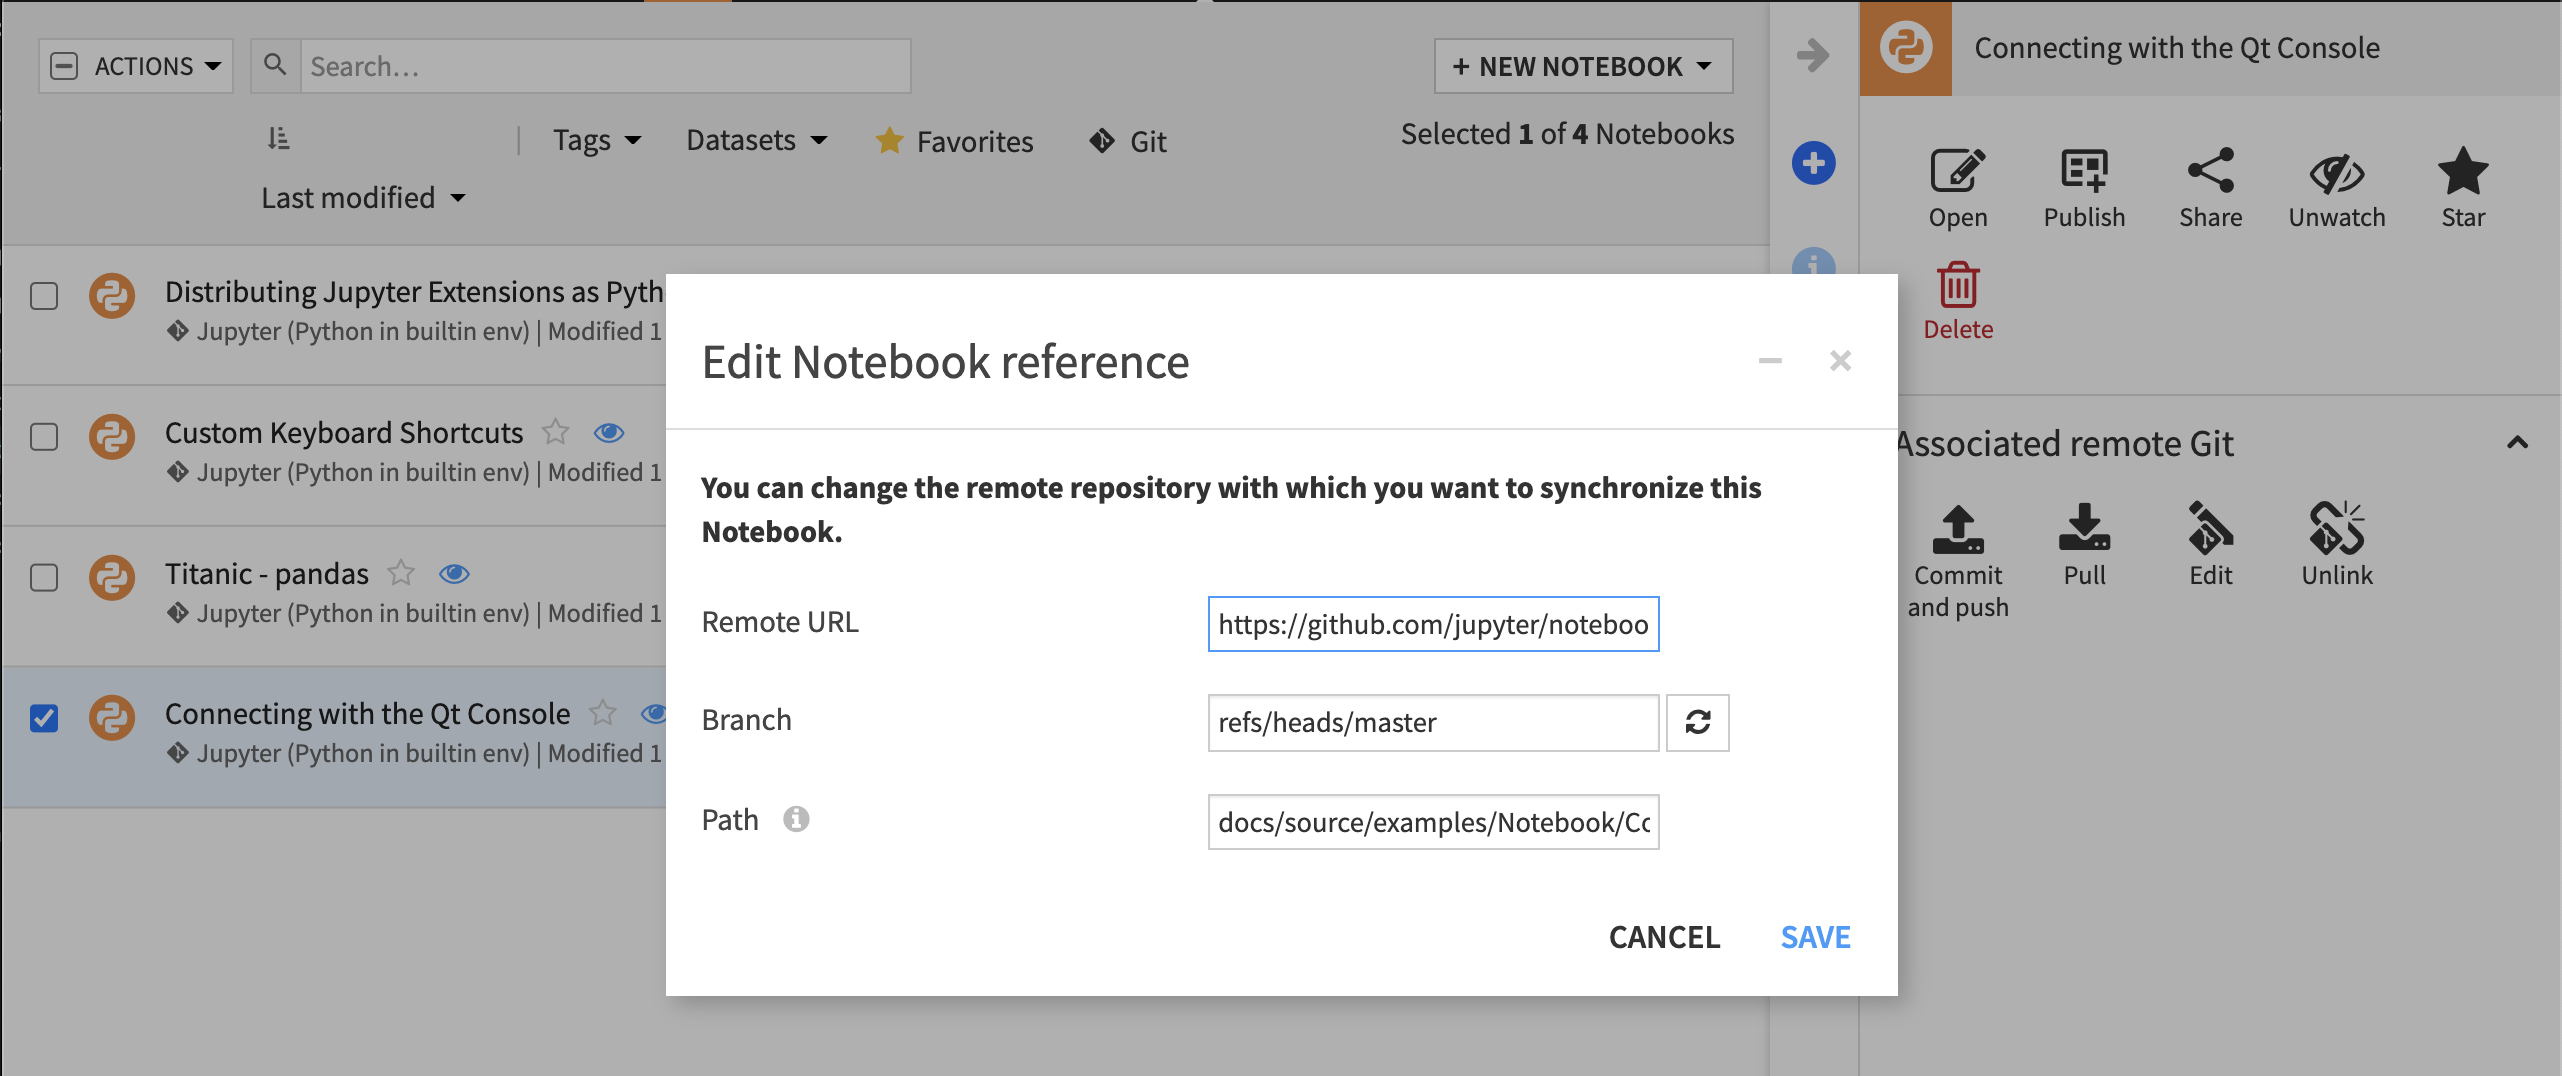Minimize the Edit Notebook reference dialog
Image resolution: width=2562 pixels, height=1076 pixels.
point(1770,361)
